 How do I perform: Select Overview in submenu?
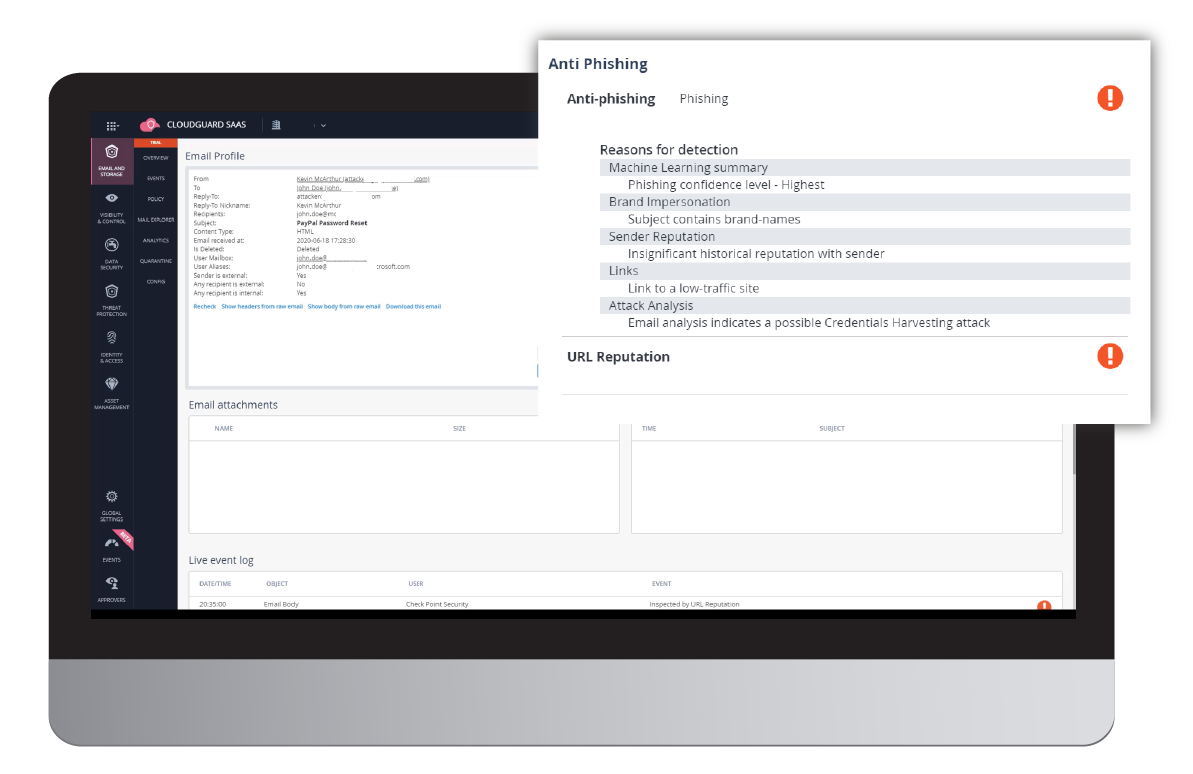point(156,158)
